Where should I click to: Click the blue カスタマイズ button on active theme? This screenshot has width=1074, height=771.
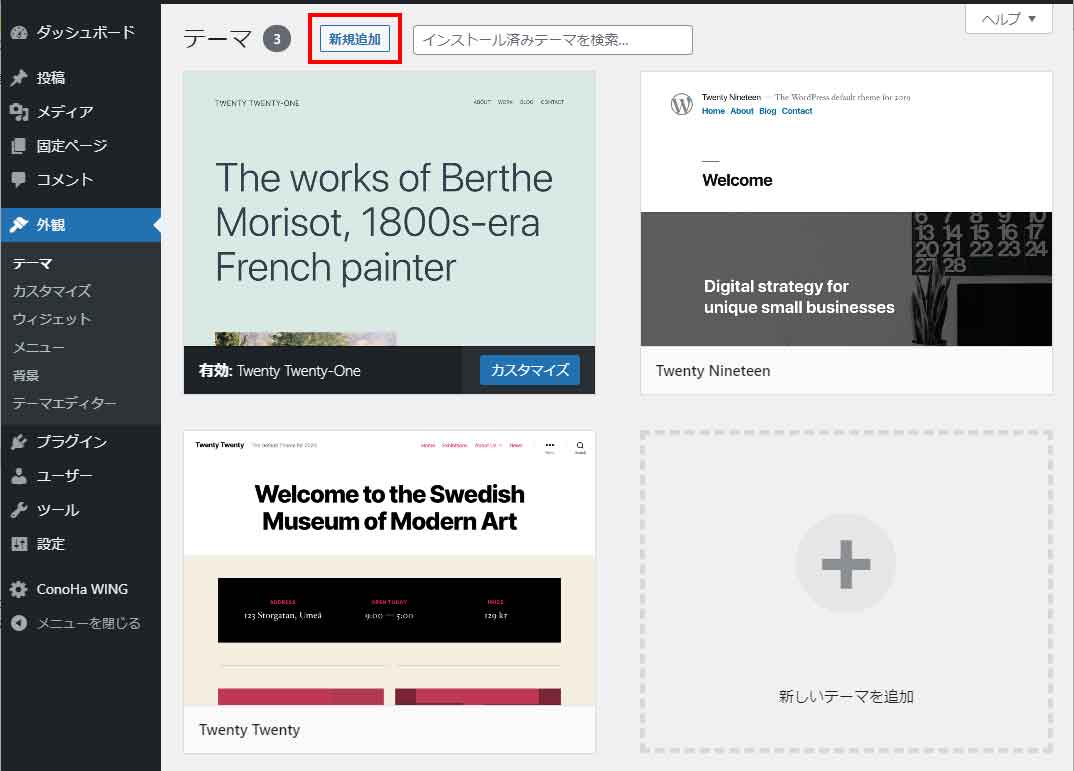529,370
